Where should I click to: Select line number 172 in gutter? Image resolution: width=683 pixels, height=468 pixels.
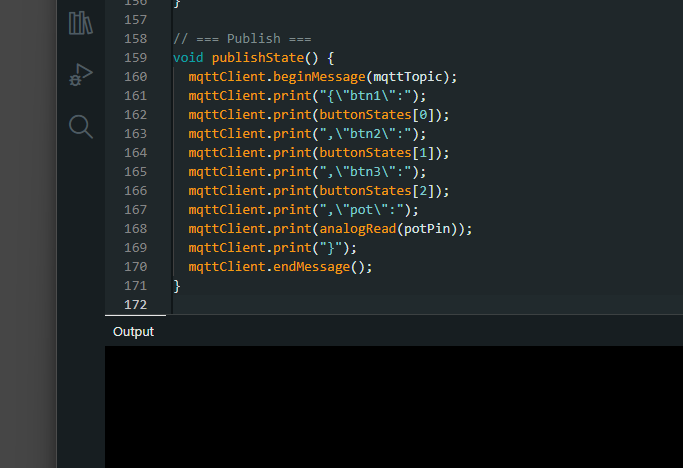[x=135, y=304]
